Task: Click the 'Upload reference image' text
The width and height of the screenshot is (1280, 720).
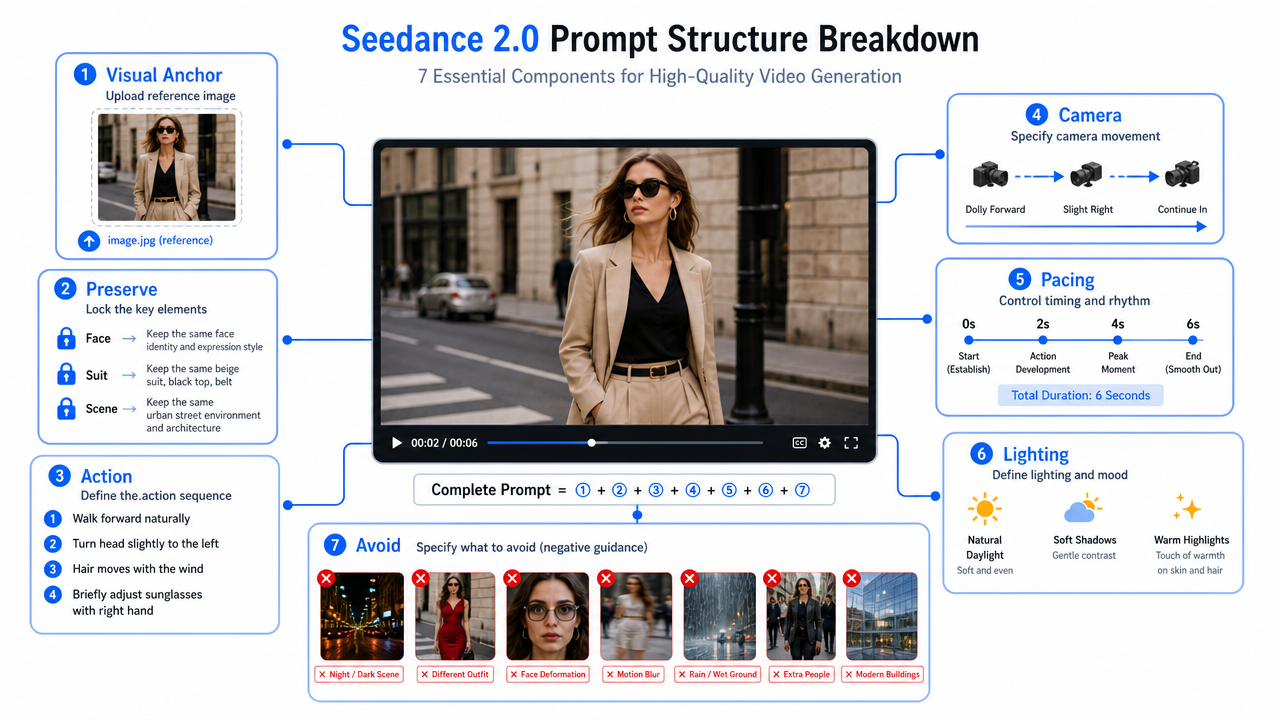Action: (171, 96)
